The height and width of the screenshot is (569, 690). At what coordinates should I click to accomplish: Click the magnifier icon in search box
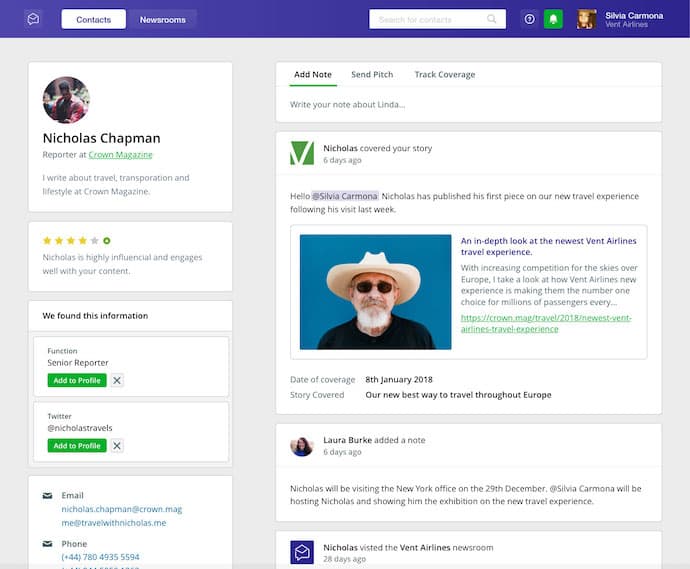pos(492,19)
